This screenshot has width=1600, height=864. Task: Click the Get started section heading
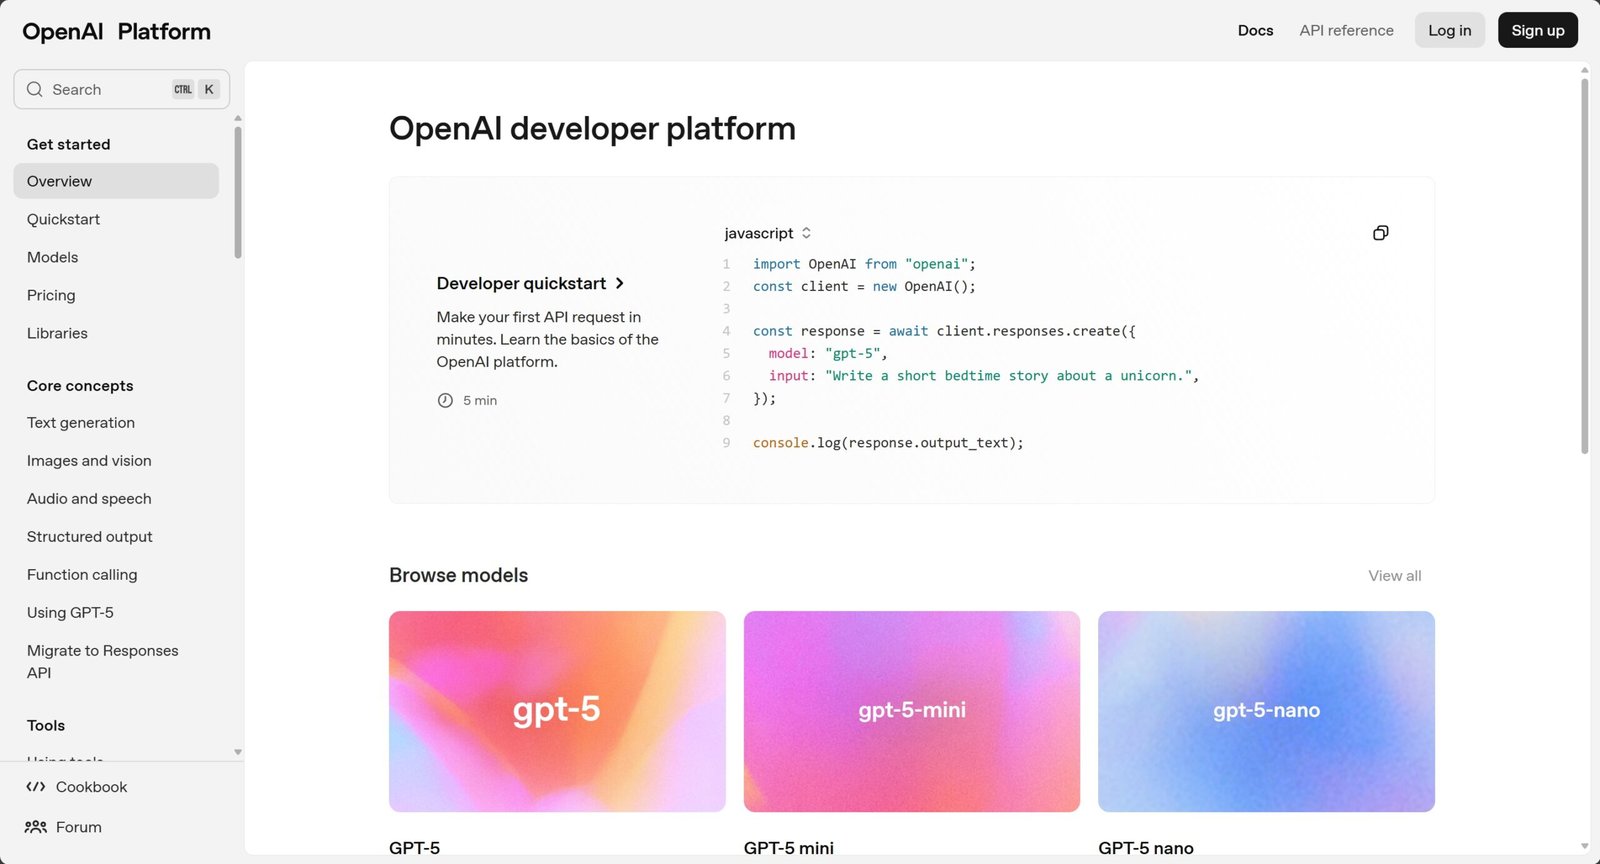[x=69, y=144]
